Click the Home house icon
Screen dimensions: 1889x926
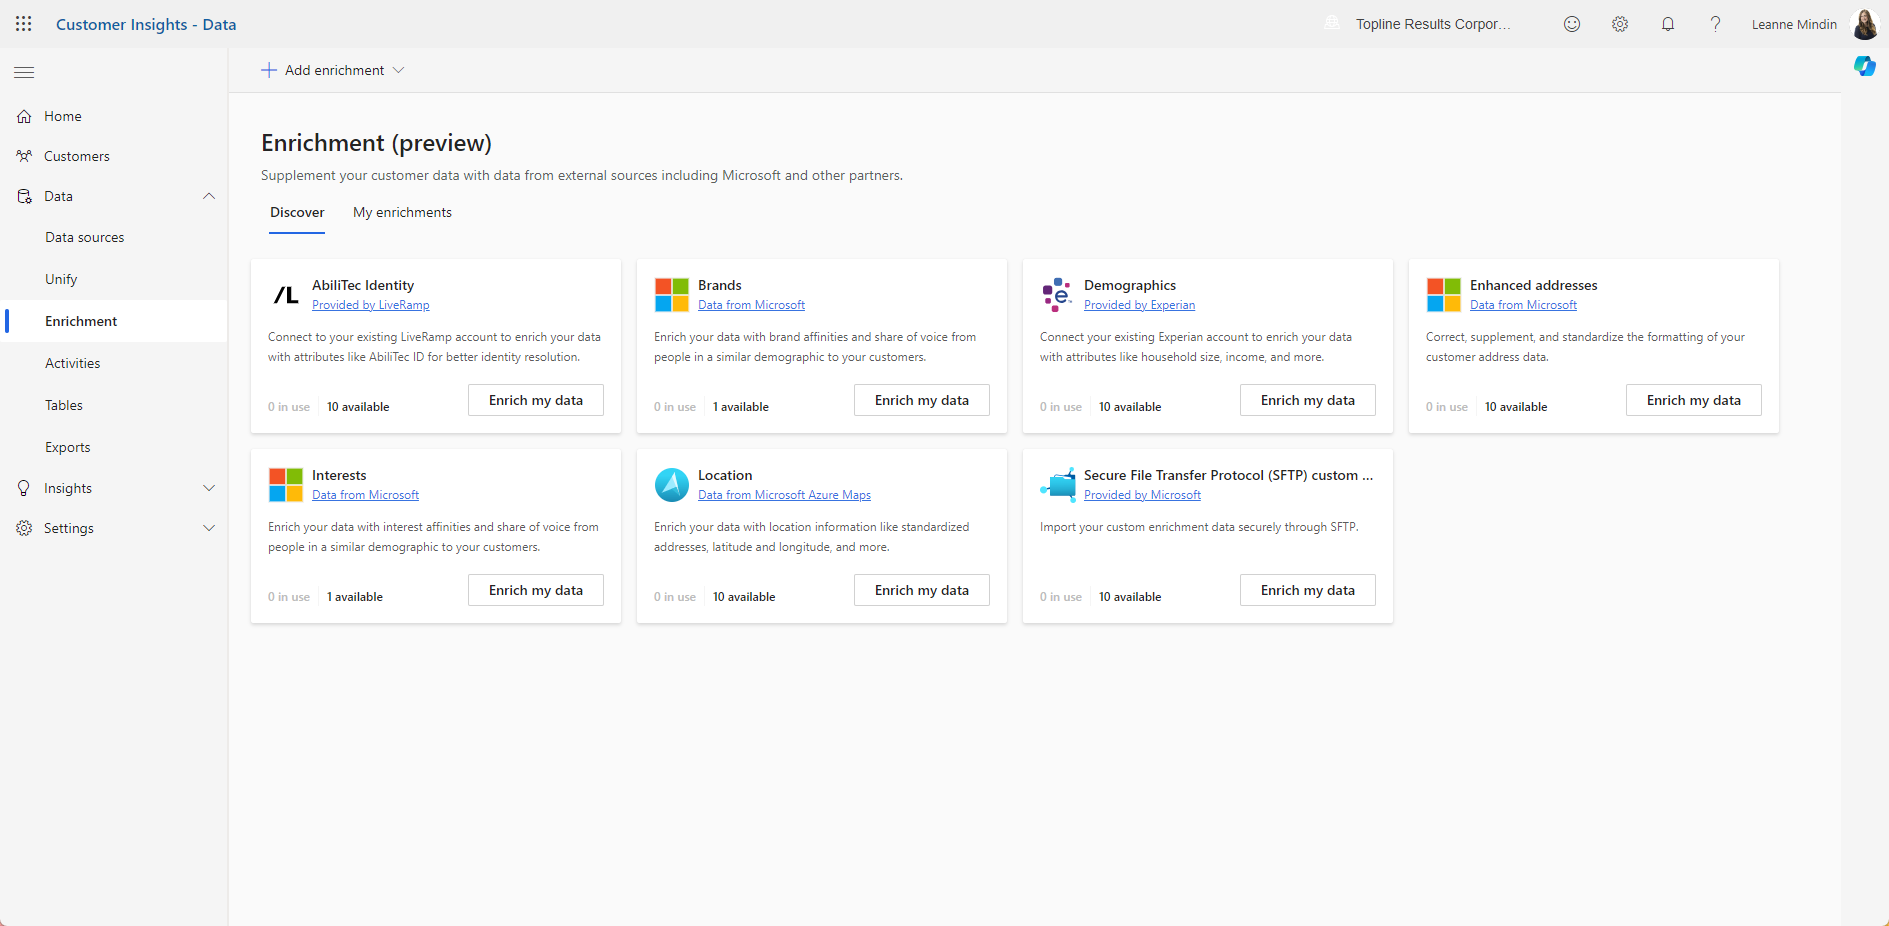24,117
